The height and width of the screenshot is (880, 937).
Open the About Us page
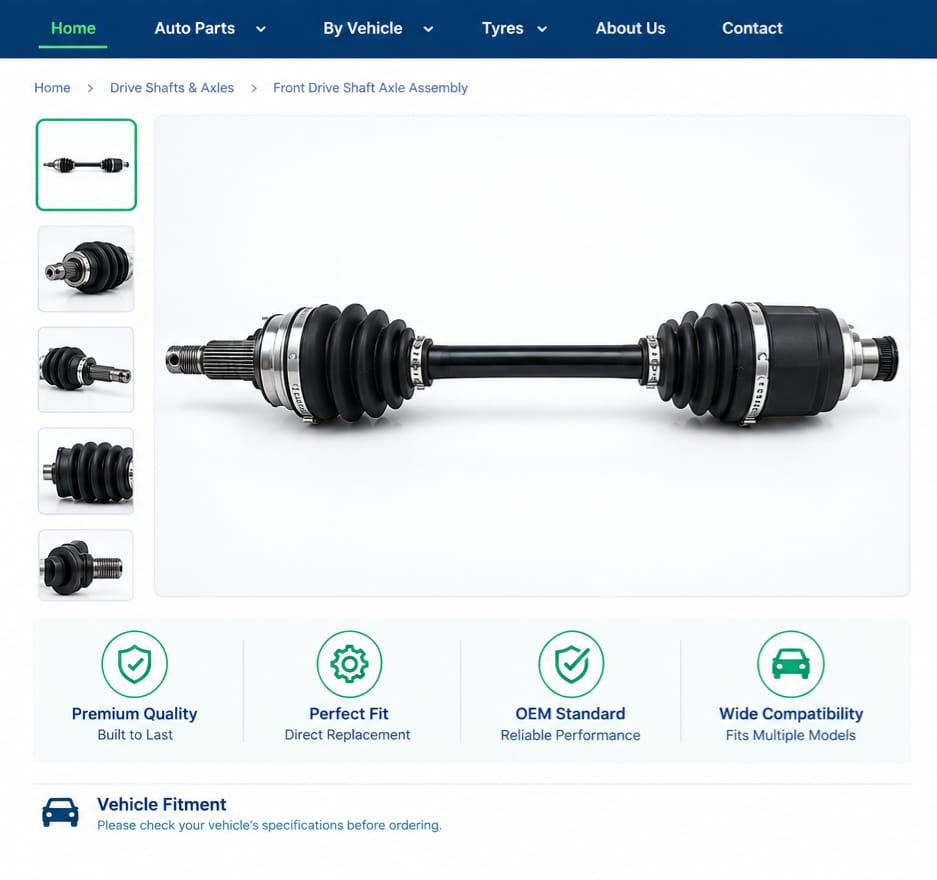(x=630, y=28)
